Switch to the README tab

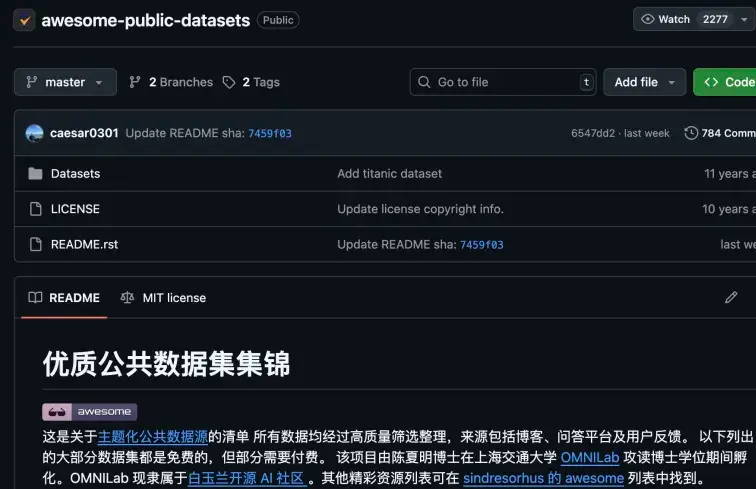click(64, 298)
